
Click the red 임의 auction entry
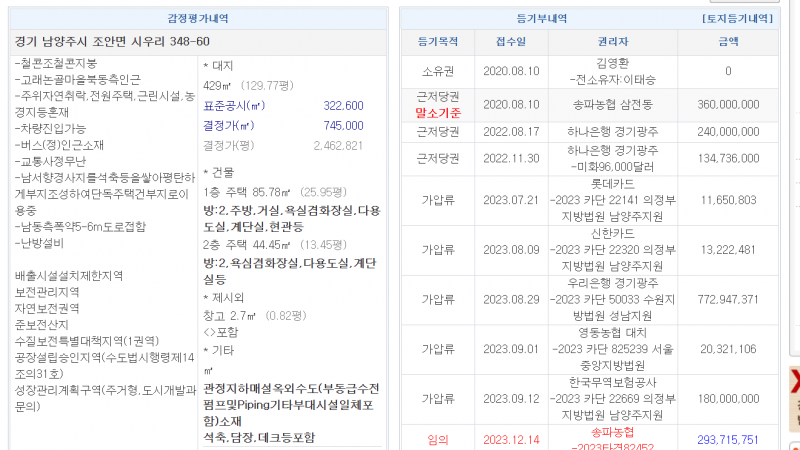pyautogui.click(x=437, y=438)
